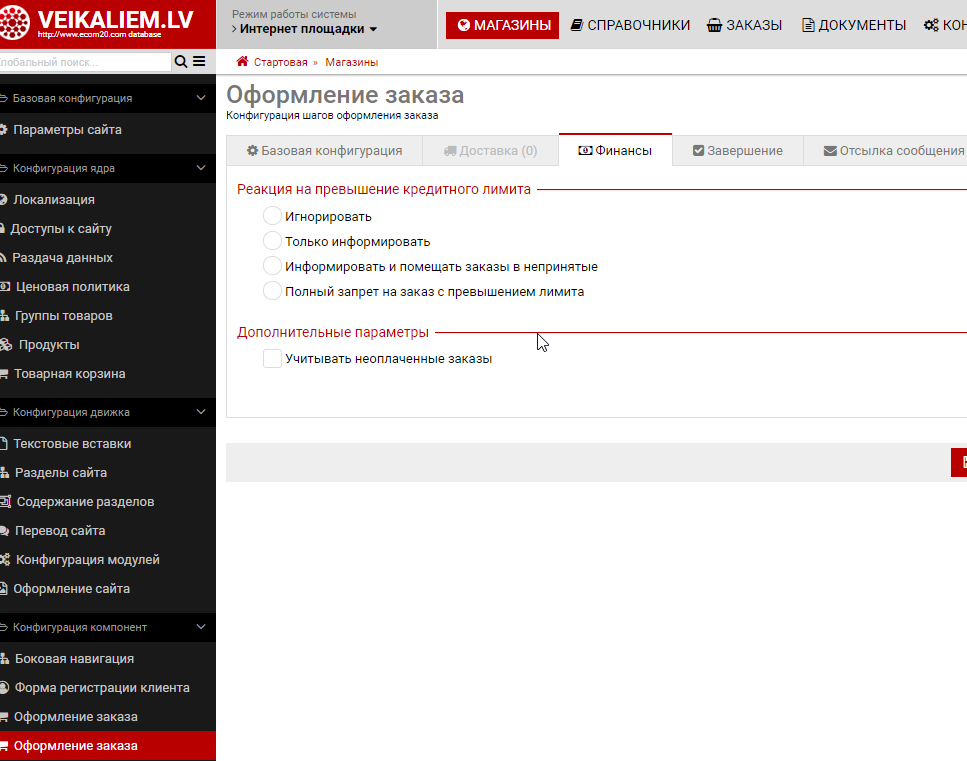Enable Учитывать неоплаченные заказы checkbox
Viewport: 967px width, 761px height.
[x=272, y=358]
